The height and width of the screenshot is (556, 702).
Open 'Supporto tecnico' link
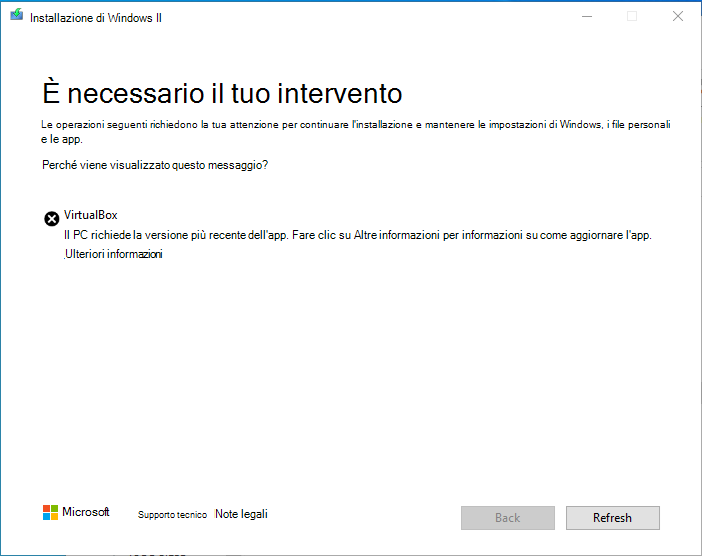172,515
